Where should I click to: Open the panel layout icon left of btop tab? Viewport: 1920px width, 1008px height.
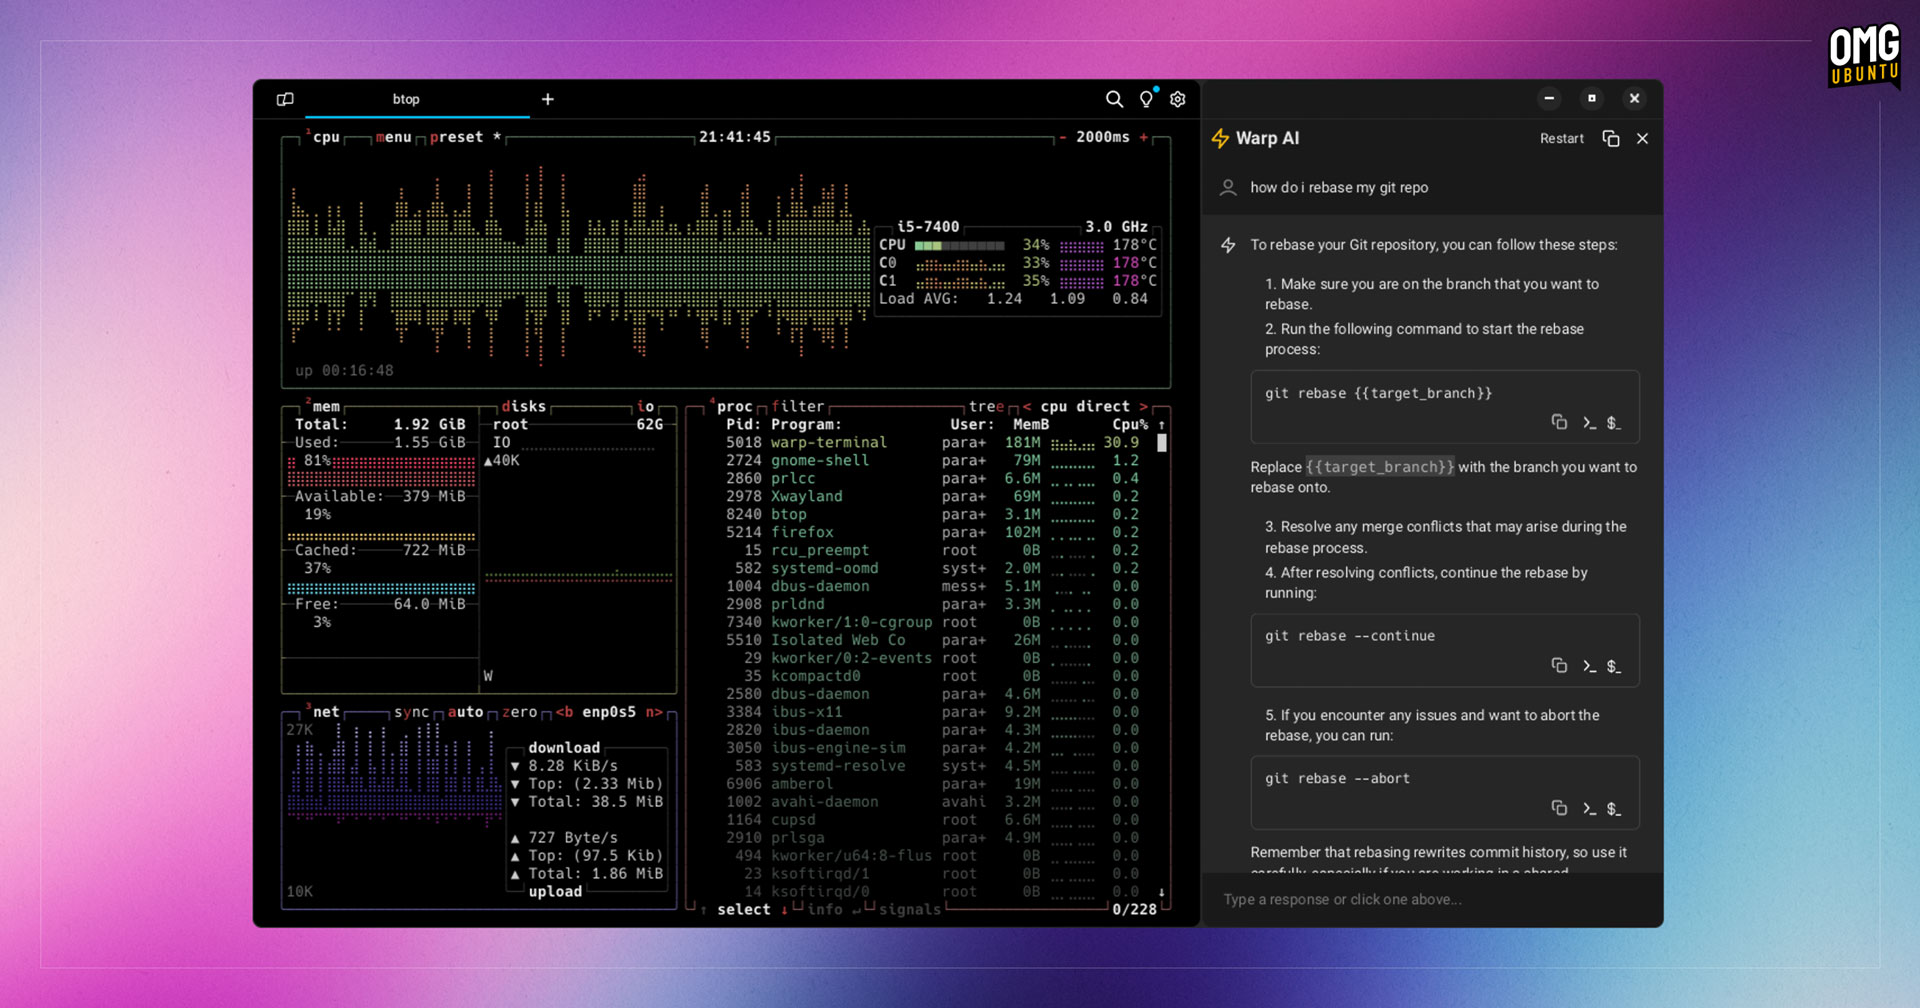[285, 99]
